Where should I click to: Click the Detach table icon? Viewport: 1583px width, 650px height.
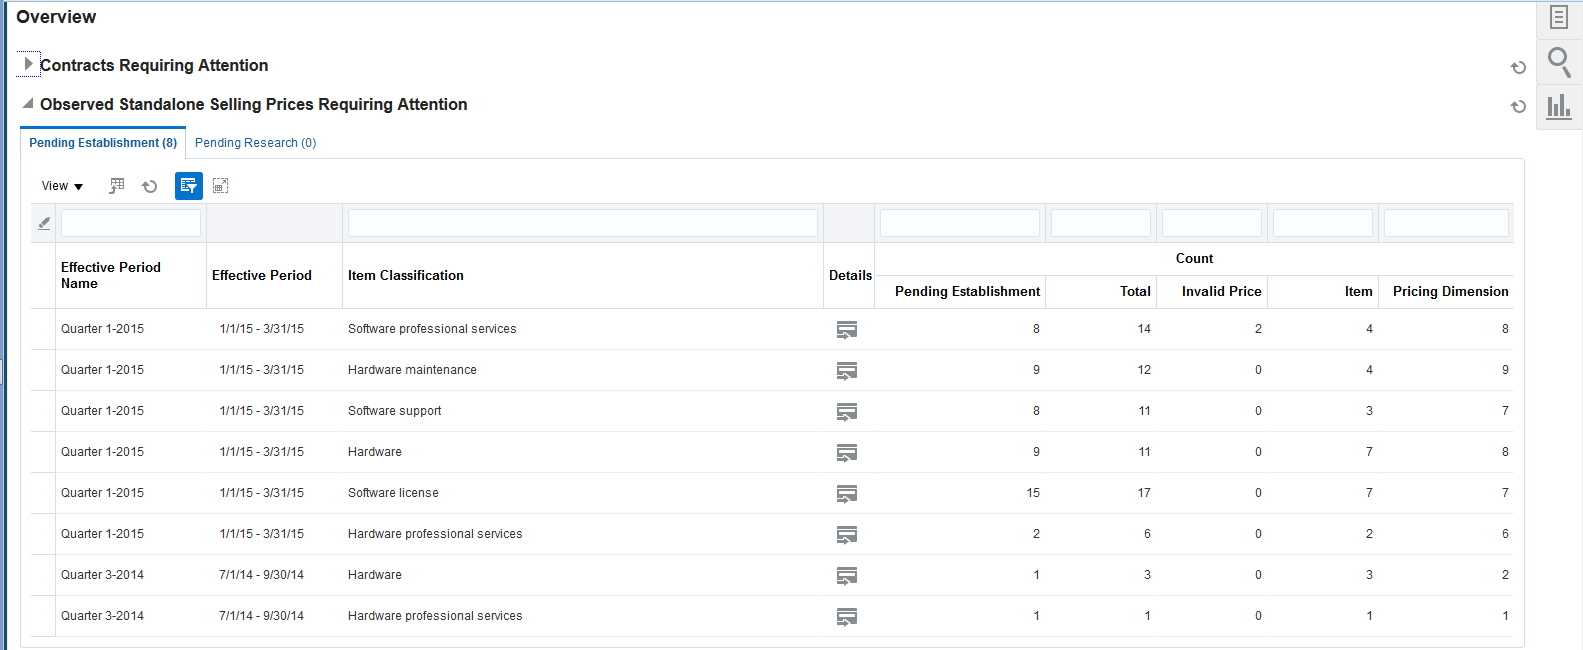(221, 186)
